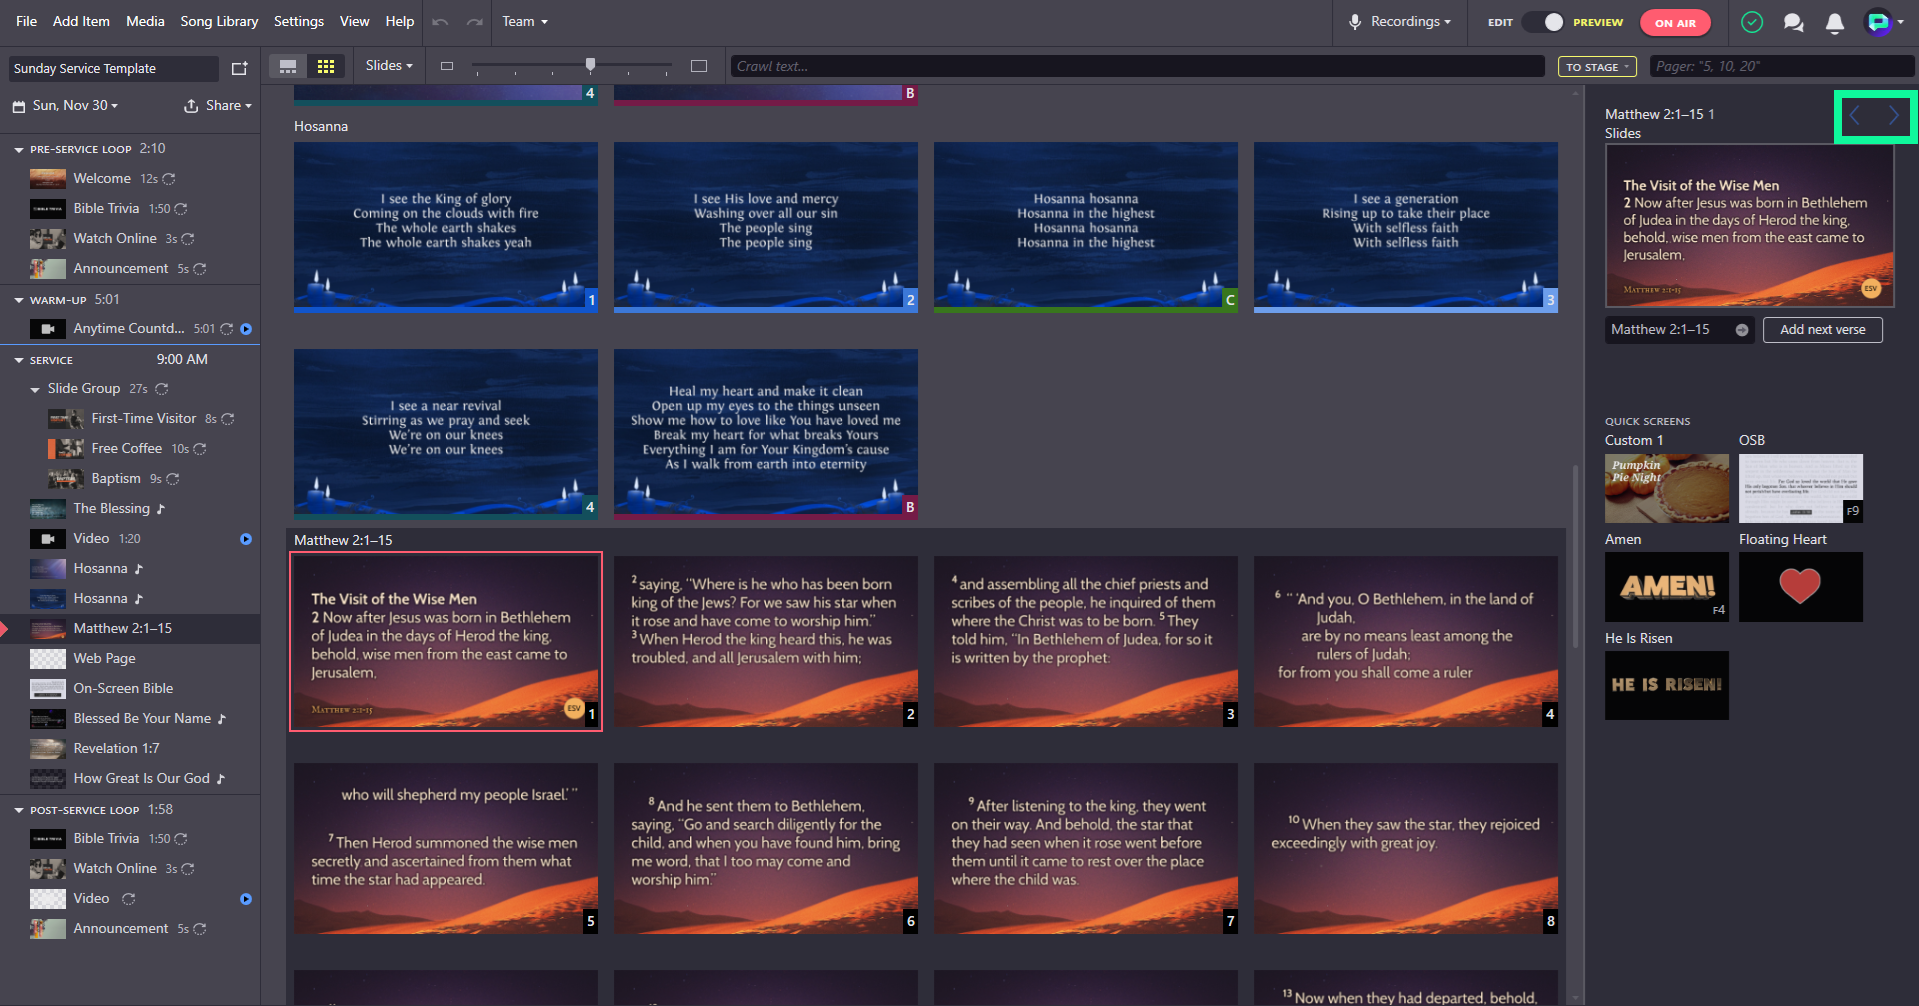Show the He Is Risen quick screen
1919x1006 pixels.
(x=1666, y=685)
